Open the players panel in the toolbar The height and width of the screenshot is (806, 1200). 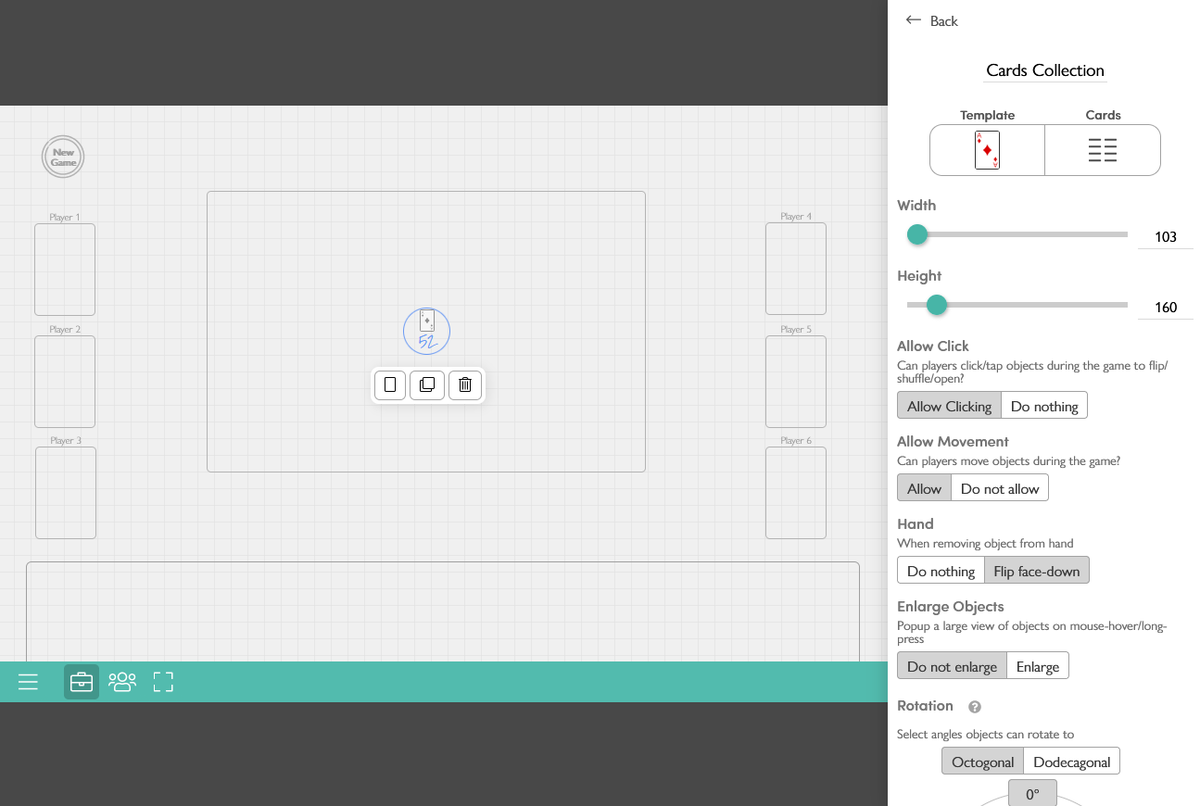point(122,681)
